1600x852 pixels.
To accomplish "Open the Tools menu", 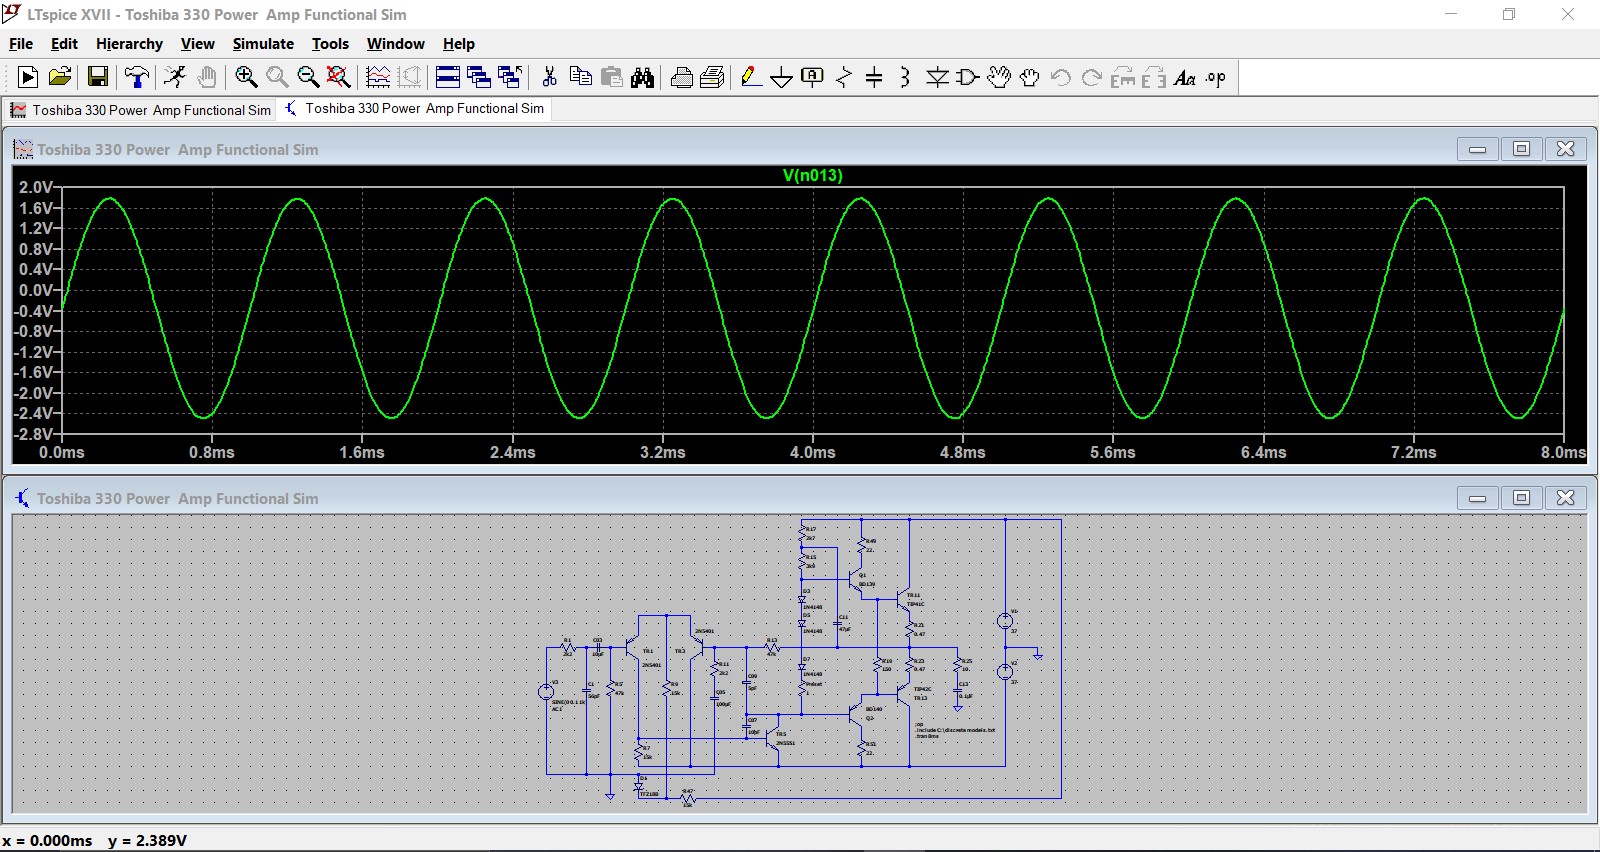I will coord(330,44).
